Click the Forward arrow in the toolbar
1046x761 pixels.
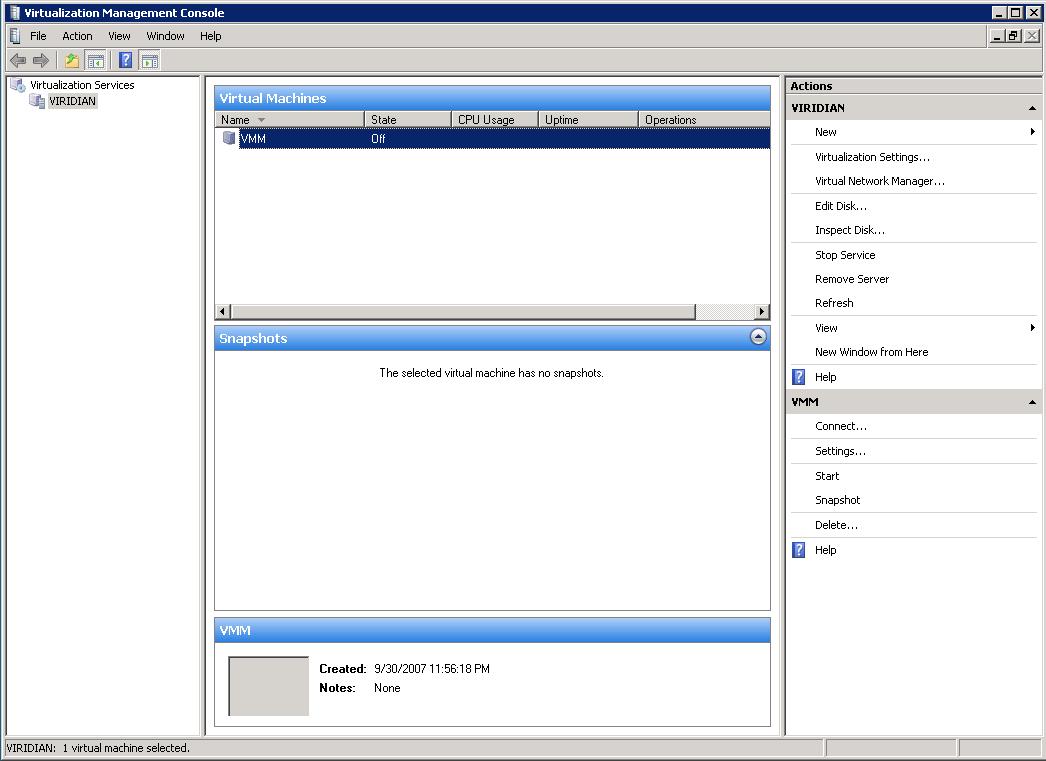(x=41, y=61)
